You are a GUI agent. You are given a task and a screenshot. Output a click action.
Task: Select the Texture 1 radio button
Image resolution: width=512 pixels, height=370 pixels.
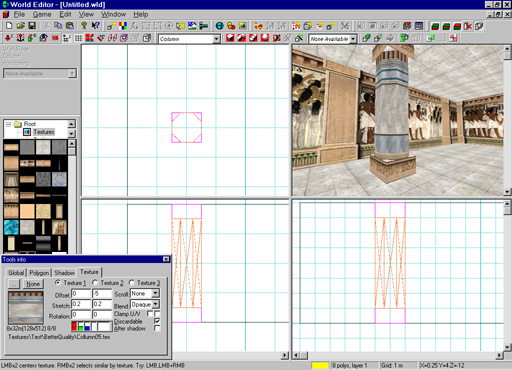58,282
